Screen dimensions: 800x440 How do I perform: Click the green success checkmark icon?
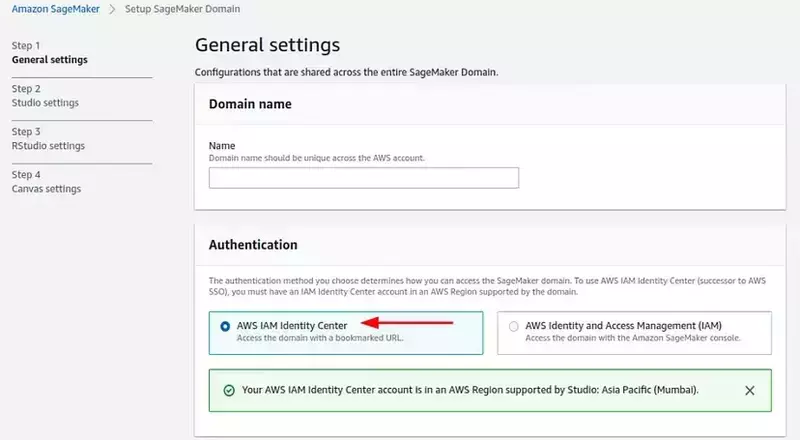pos(229,389)
